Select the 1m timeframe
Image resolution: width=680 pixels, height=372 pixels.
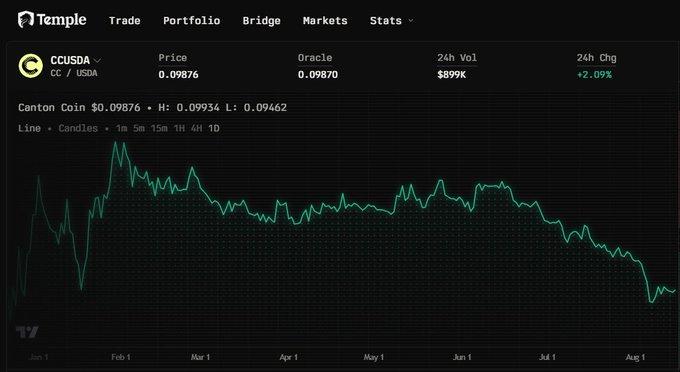point(121,128)
